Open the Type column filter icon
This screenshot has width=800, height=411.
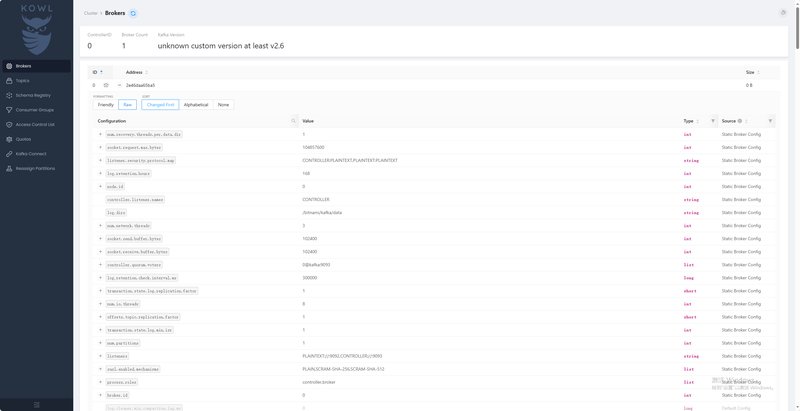712,120
